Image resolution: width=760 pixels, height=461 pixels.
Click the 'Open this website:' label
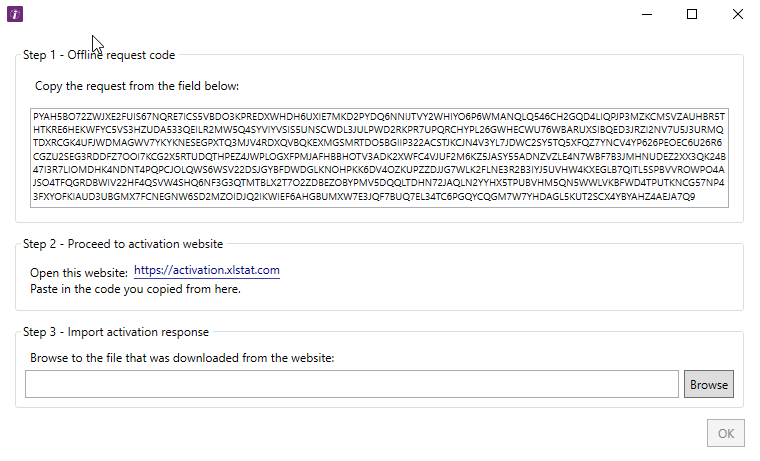click(x=79, y=271)
